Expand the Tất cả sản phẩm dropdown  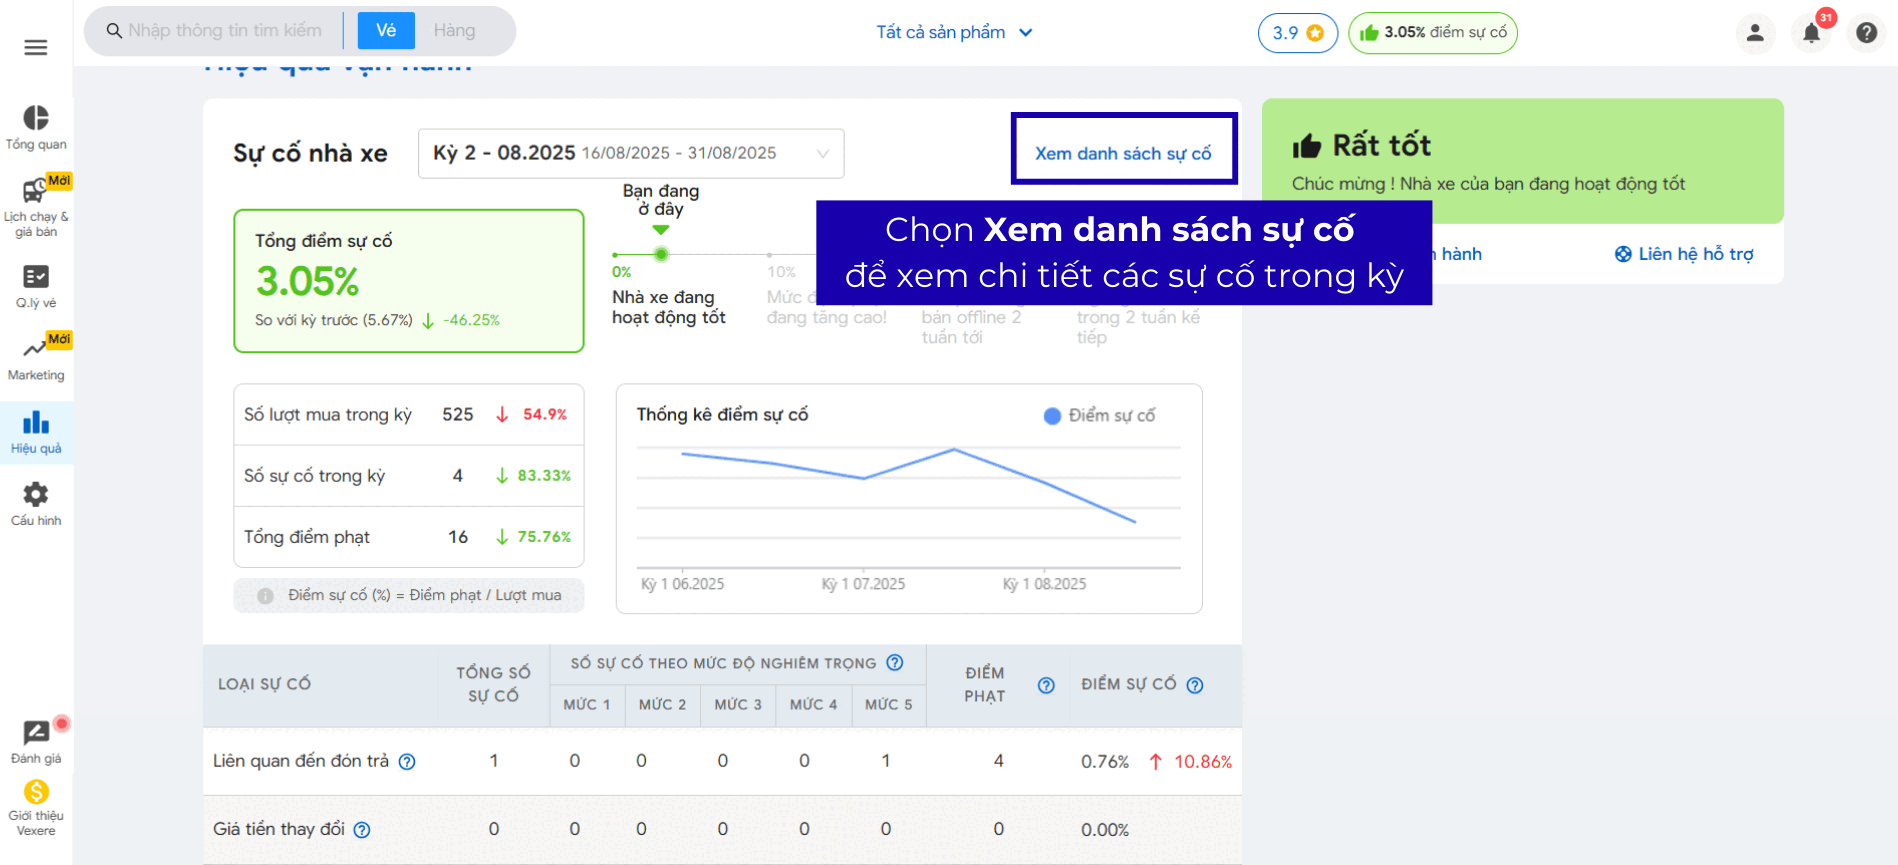(x=954, y=32)
